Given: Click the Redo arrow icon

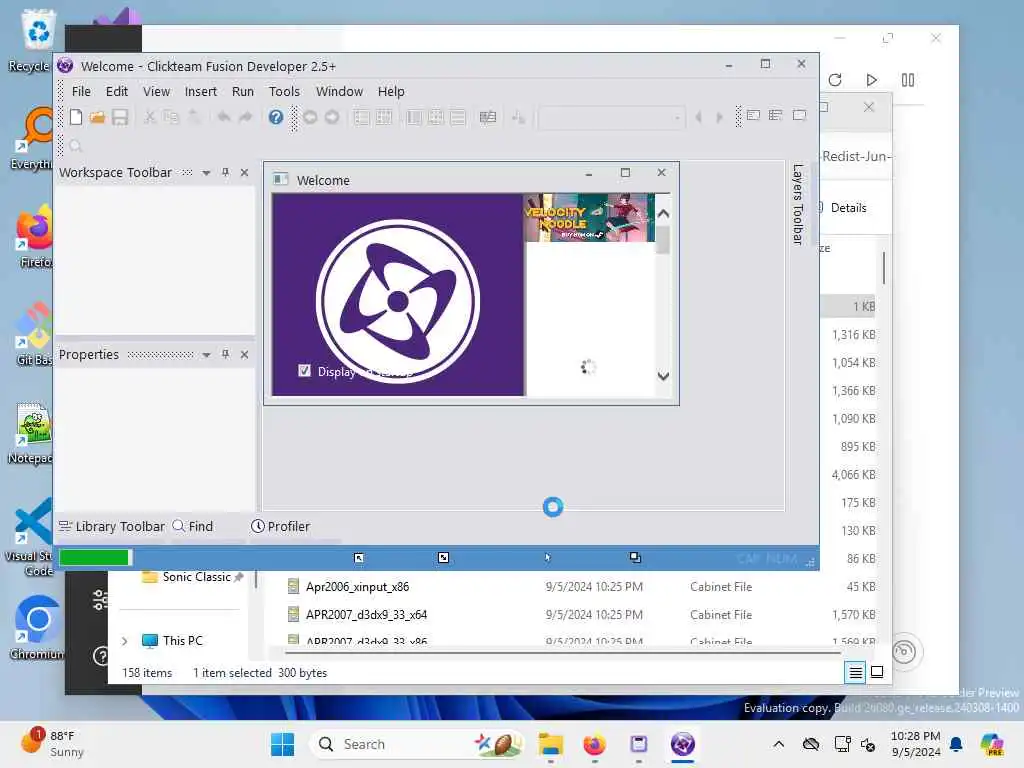Looking at the screenshot, I should coord(245,117).
